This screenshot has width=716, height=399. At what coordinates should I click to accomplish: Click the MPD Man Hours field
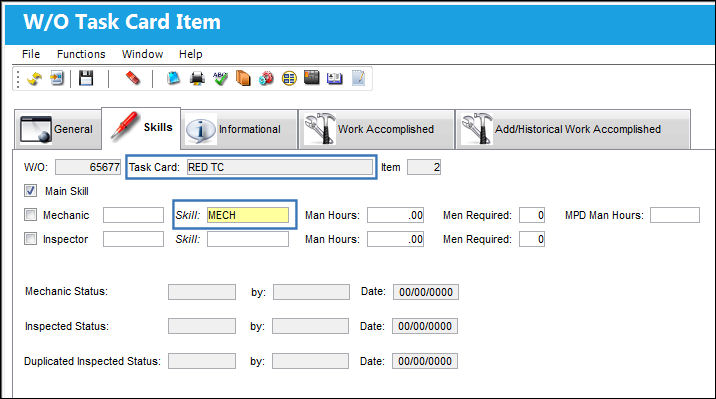point(675,215)
